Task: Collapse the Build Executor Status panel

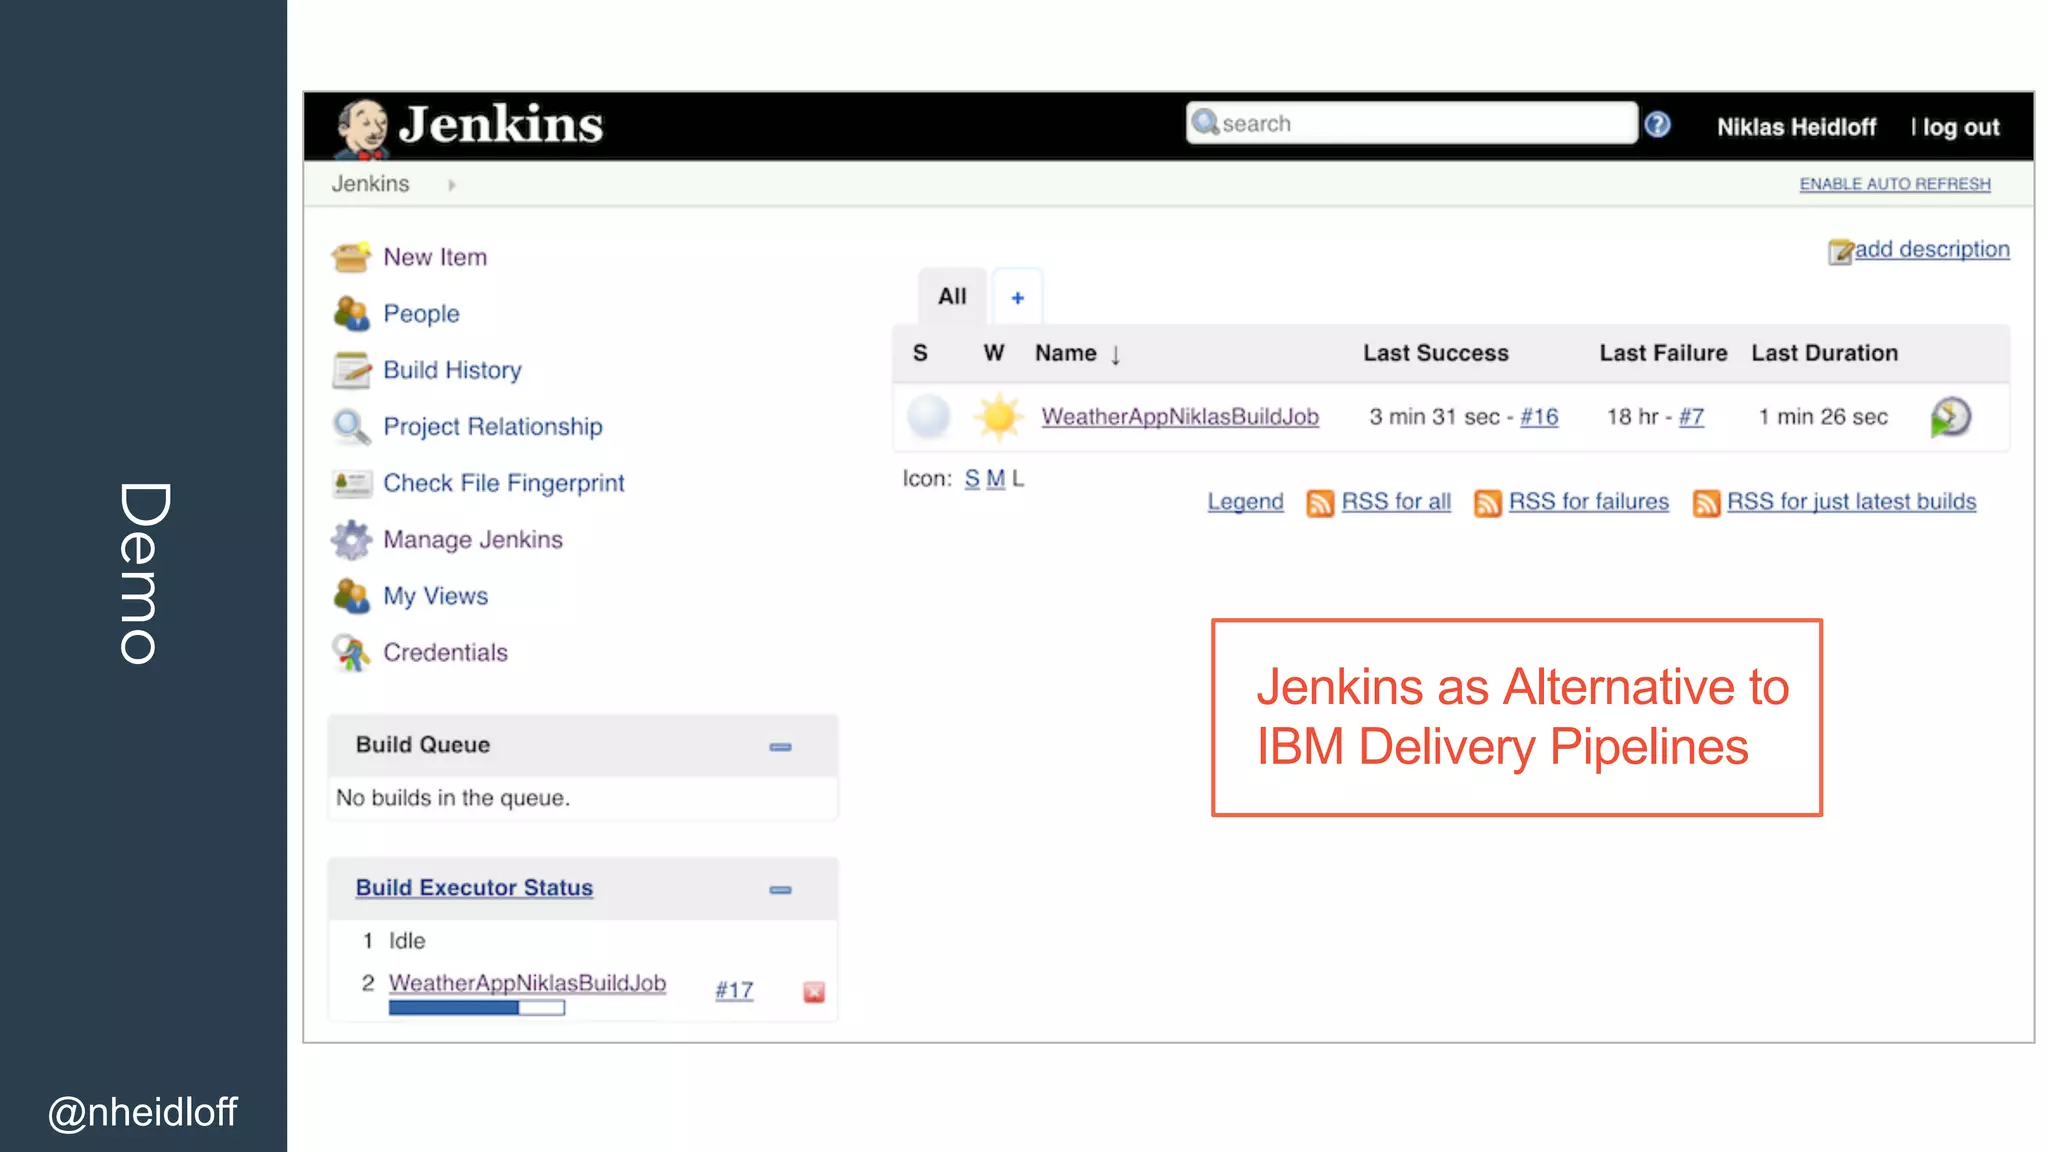Action: click(x=781, y=890)
